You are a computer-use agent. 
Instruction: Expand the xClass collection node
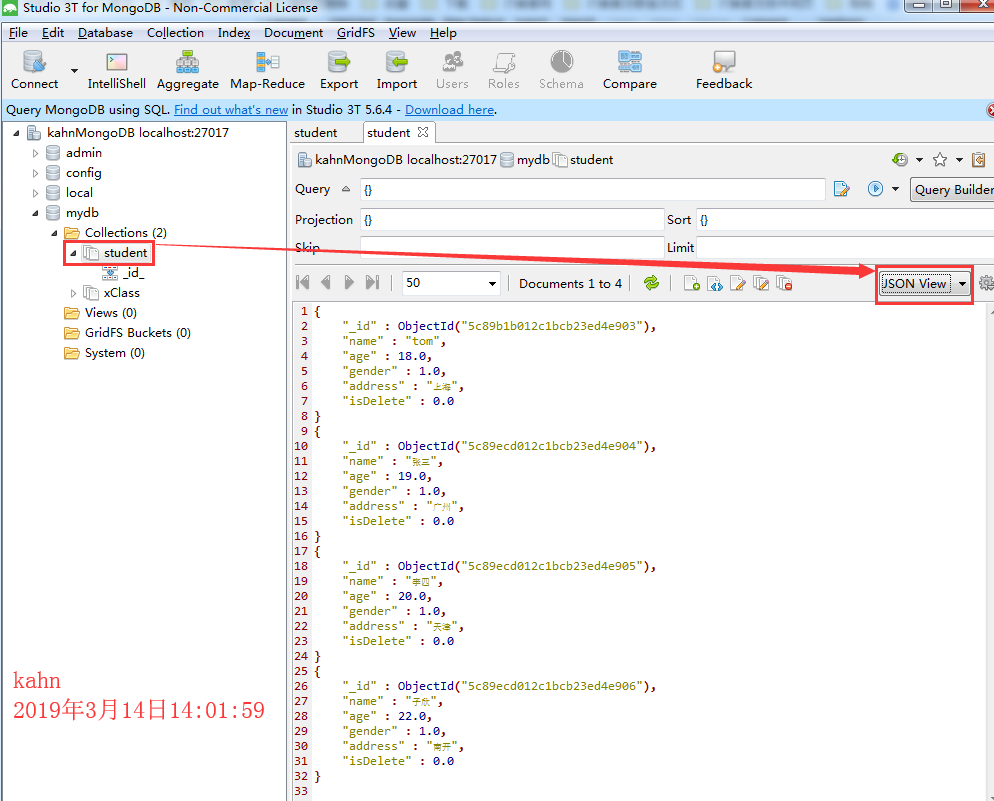pos(74,293)
